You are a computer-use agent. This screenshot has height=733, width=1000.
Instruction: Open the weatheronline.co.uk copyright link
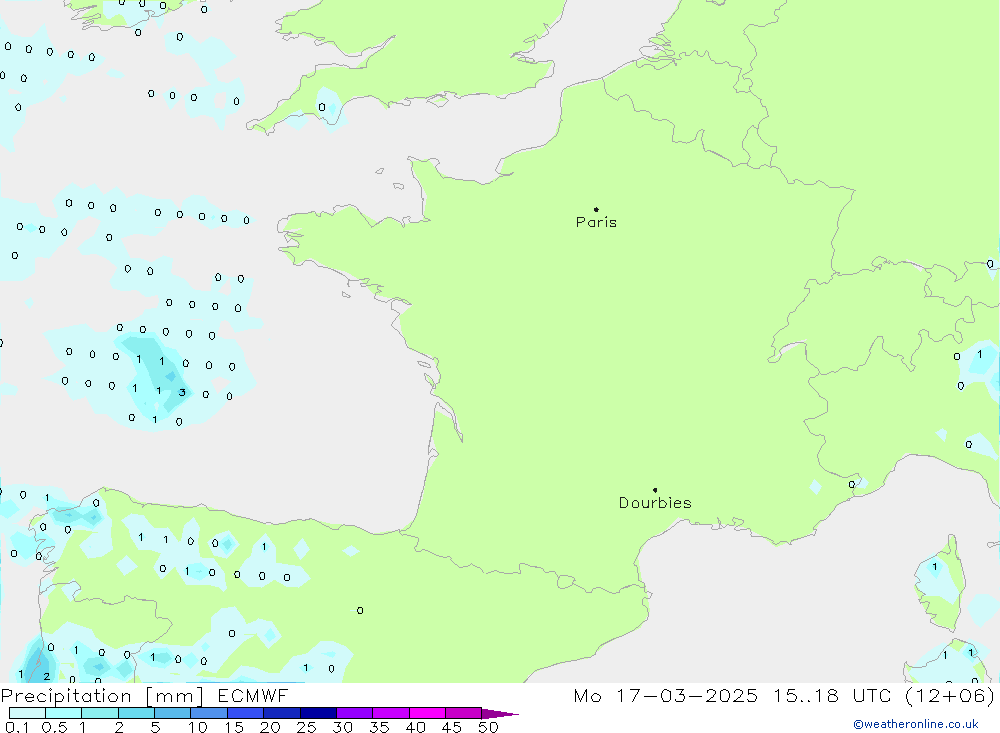point(916,724)
